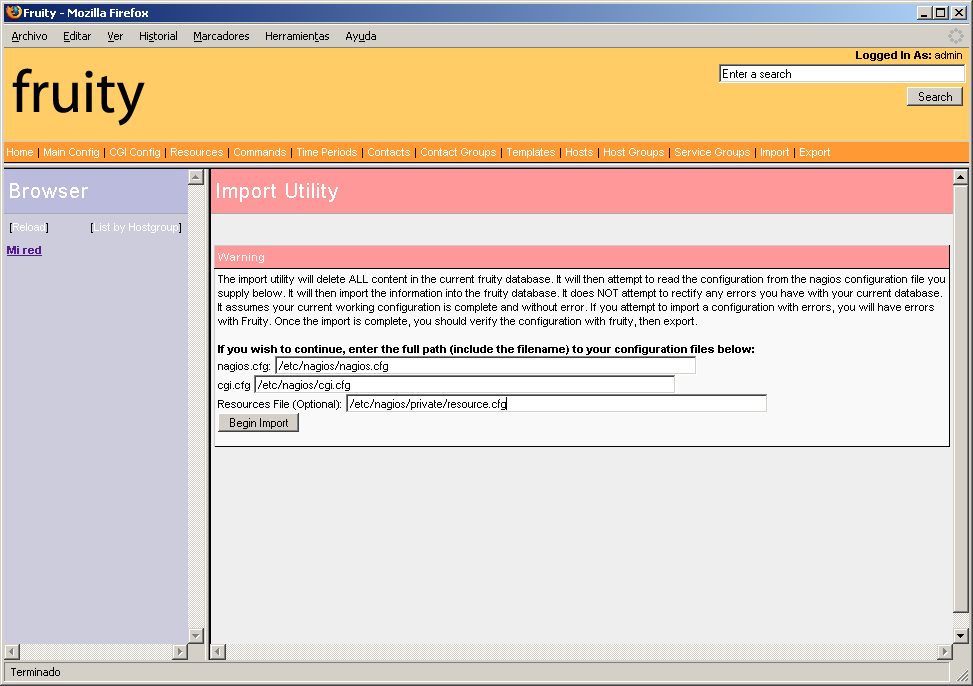
Task: Click the Firefox icon in title bar
Action: pyautogui.click(x=14, y=12)
